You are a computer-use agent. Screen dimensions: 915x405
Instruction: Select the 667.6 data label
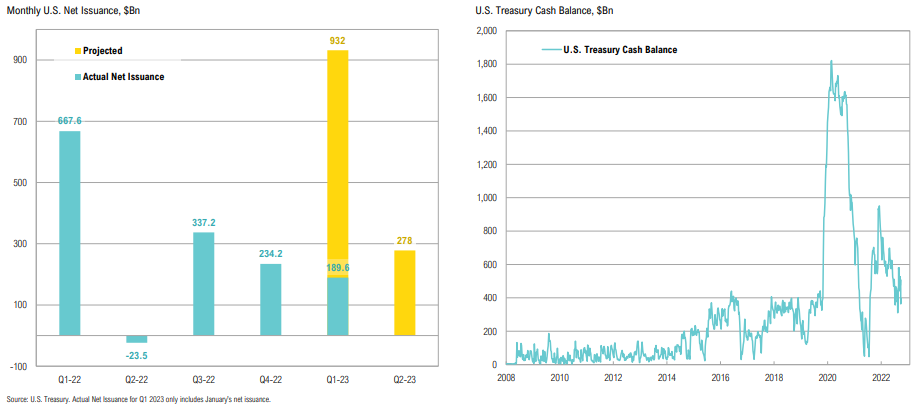[70, 121]
